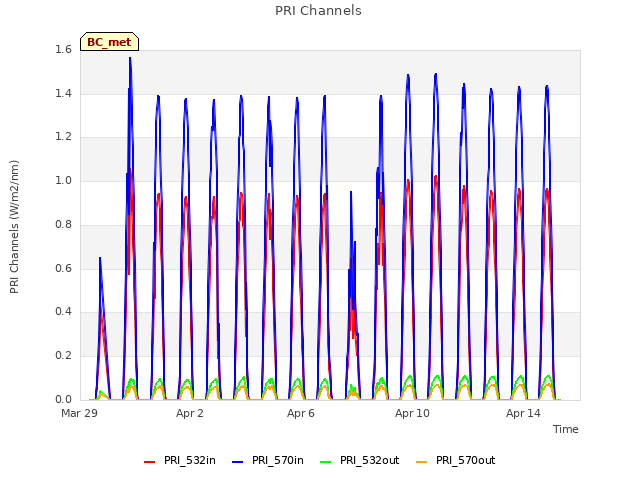The image size is (640, 480).
Task: Click the Apr 14 x-axis tick label
Action: pos(523,413)
